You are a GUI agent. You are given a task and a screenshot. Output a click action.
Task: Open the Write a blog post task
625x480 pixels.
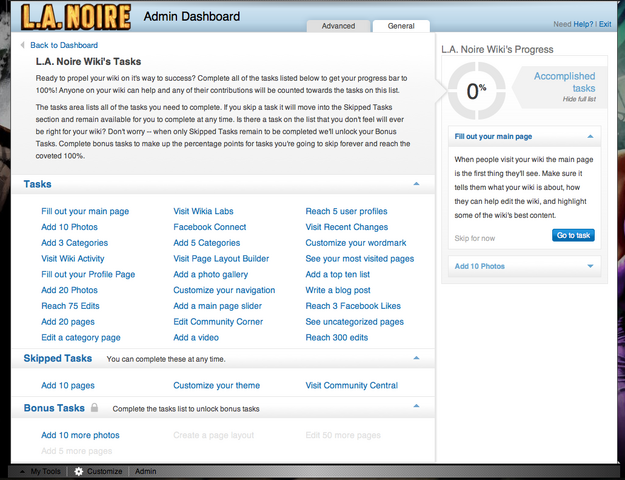(x=338, y=290)
